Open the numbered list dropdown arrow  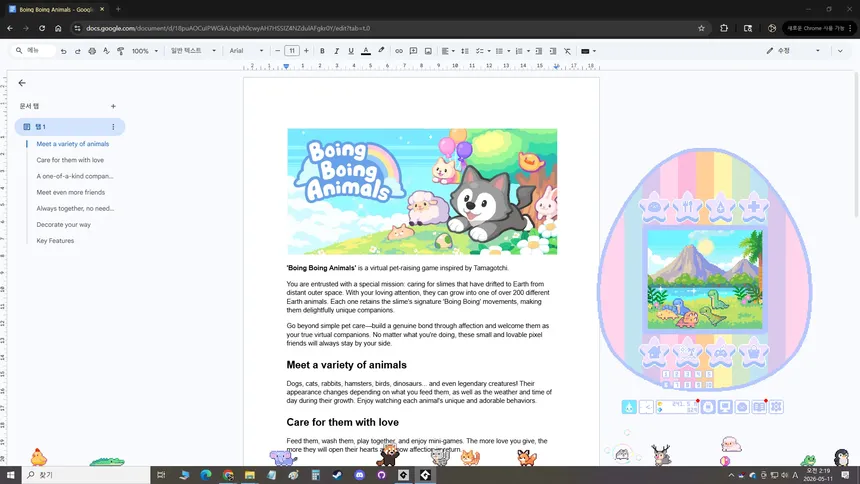coord(528,51)
